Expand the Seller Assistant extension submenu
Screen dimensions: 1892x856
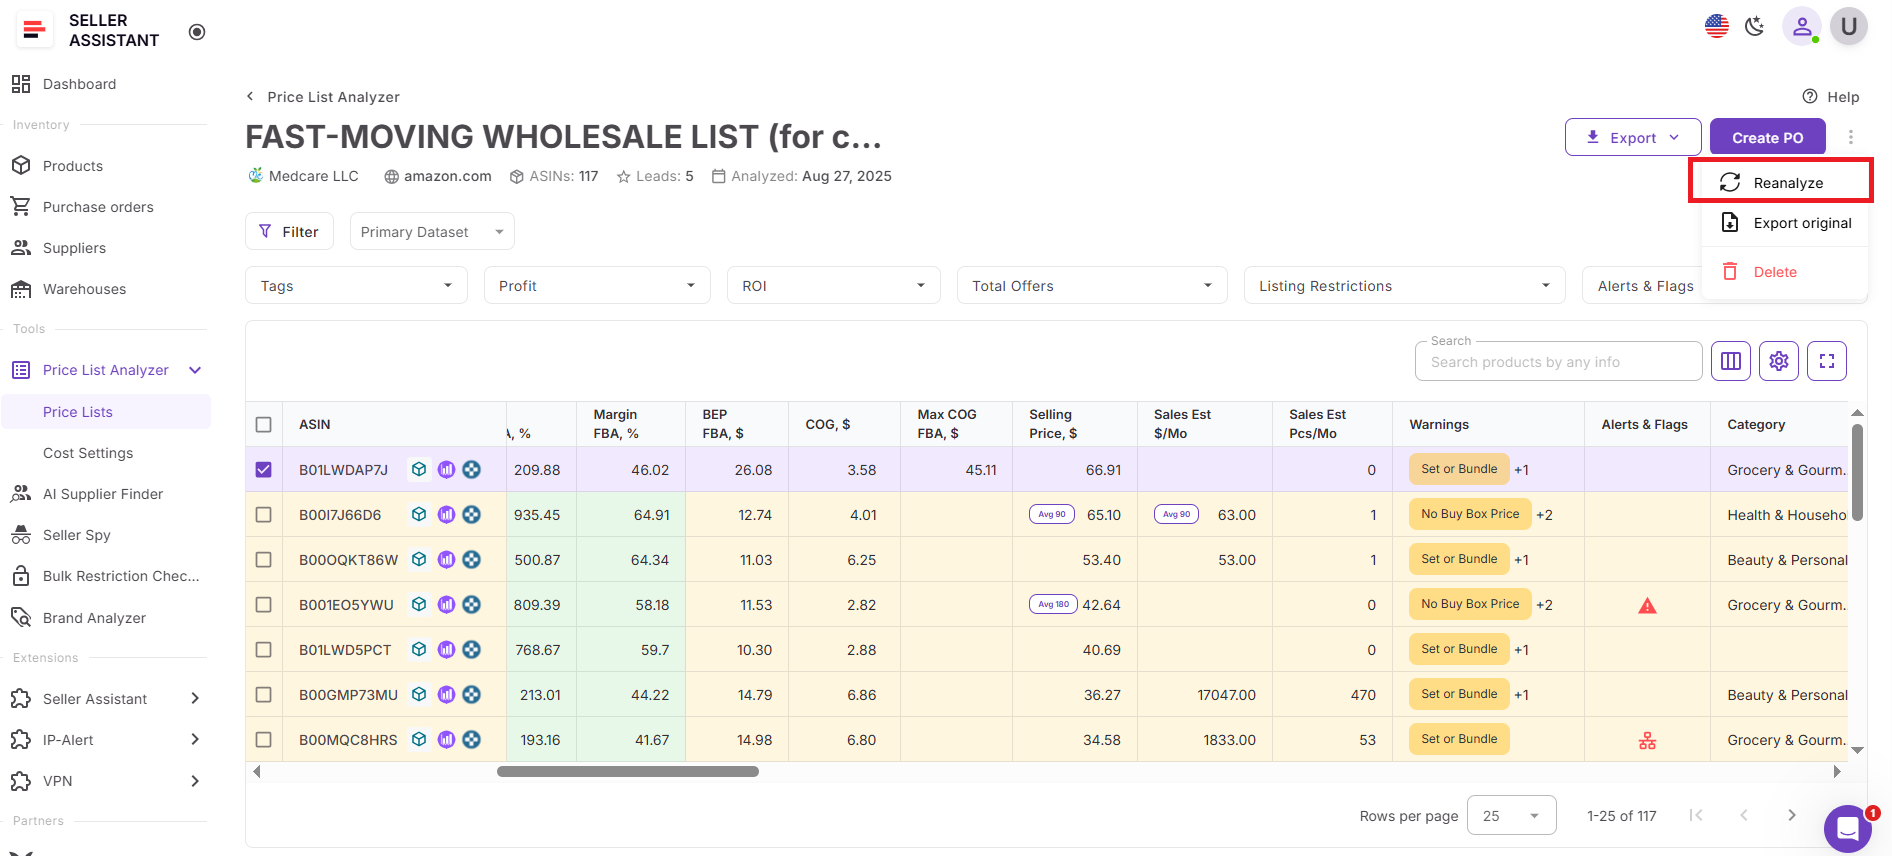tap(195, 699)
